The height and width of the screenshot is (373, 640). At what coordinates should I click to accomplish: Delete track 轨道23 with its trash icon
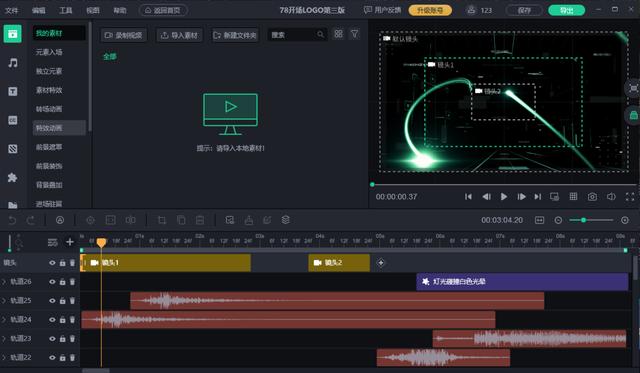(x=72, y=339)
